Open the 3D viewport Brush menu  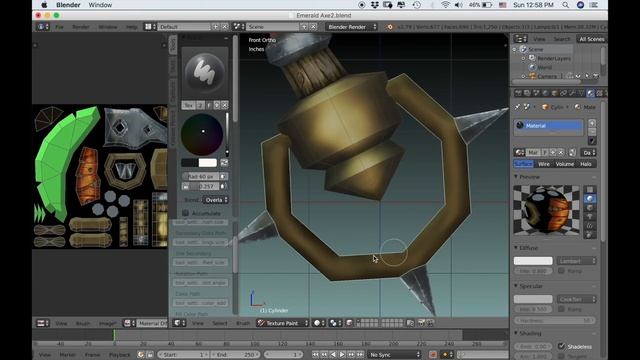[243, 323]
